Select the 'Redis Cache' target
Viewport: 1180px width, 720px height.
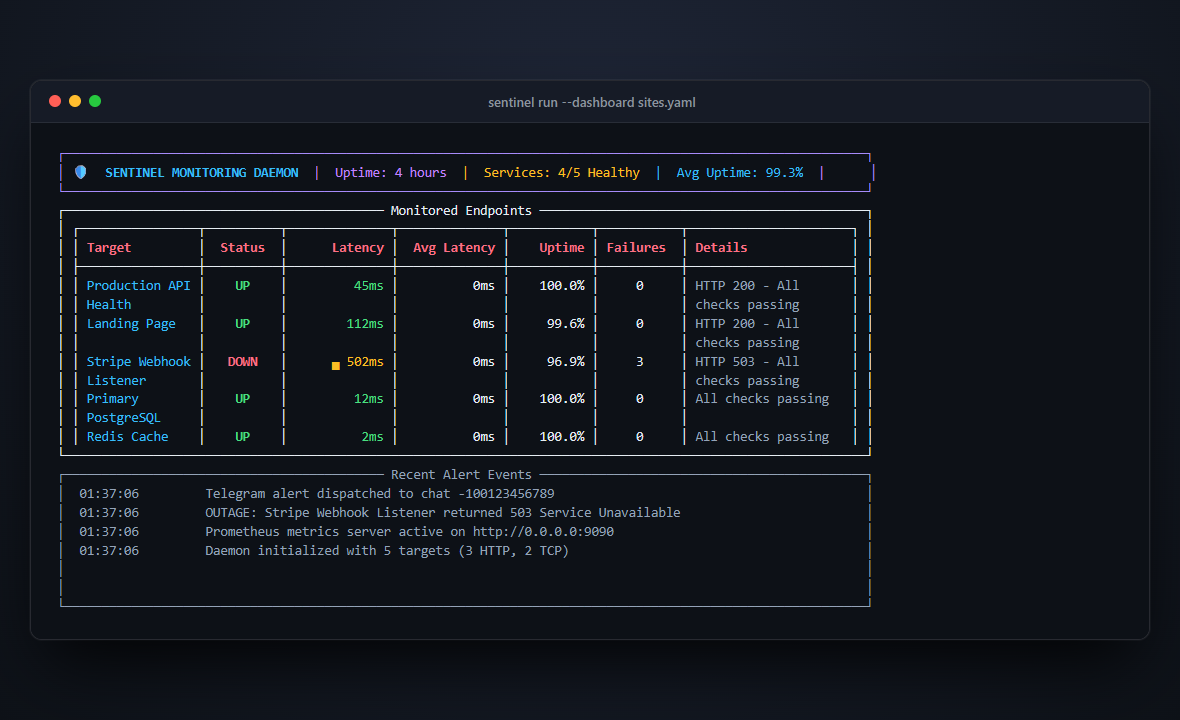click(x=127, y=436)
